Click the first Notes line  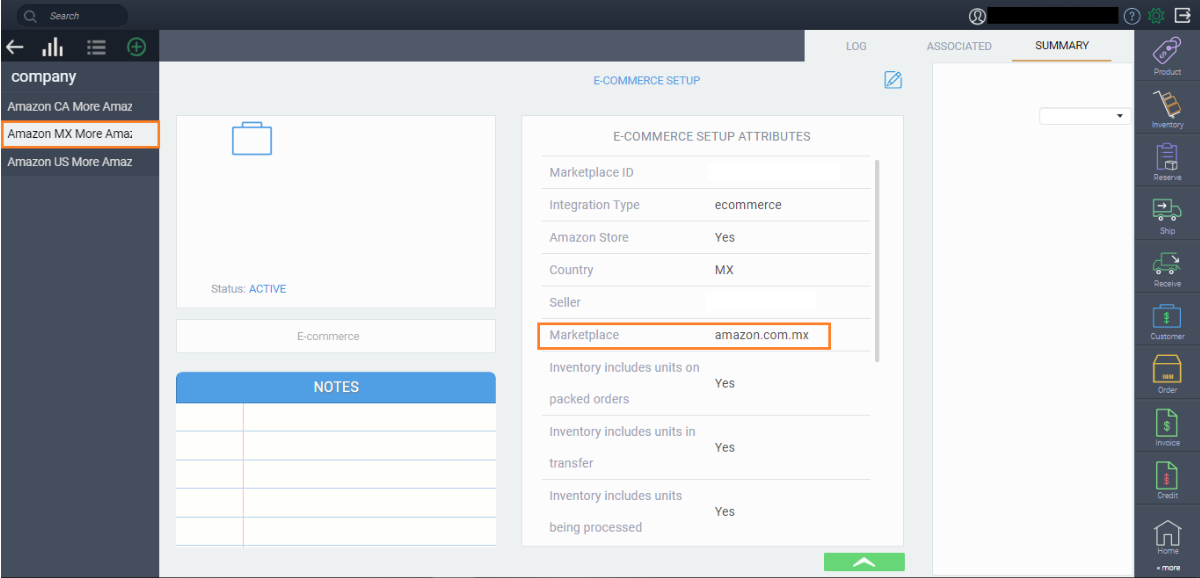tap(336, 417)
